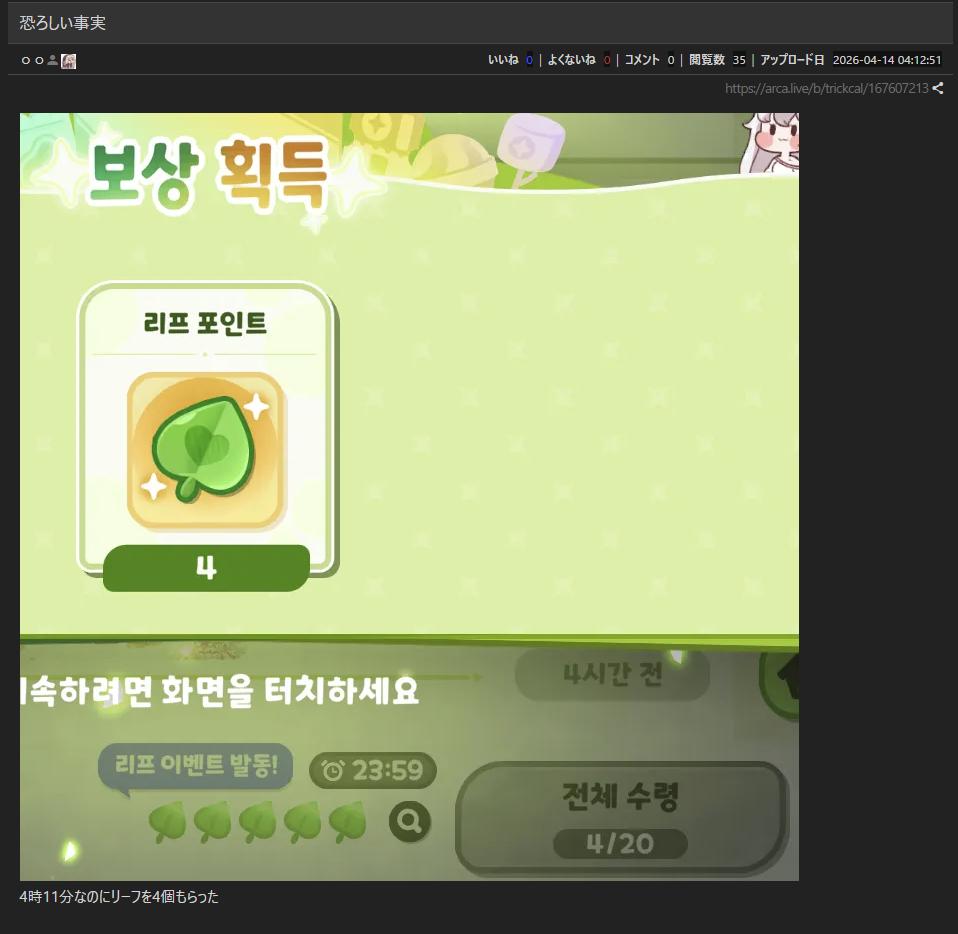Image resolution: width=958 pixels, height=934 pixels.
Task: Click the コメント comment count
Action: 670,60
